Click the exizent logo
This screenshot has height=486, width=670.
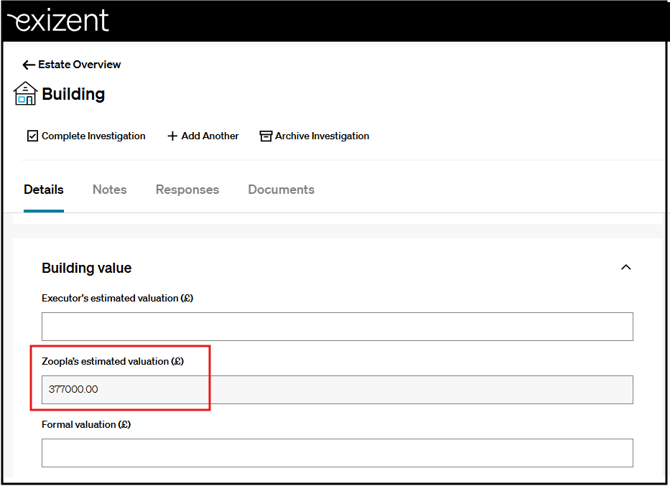(58, 21)
